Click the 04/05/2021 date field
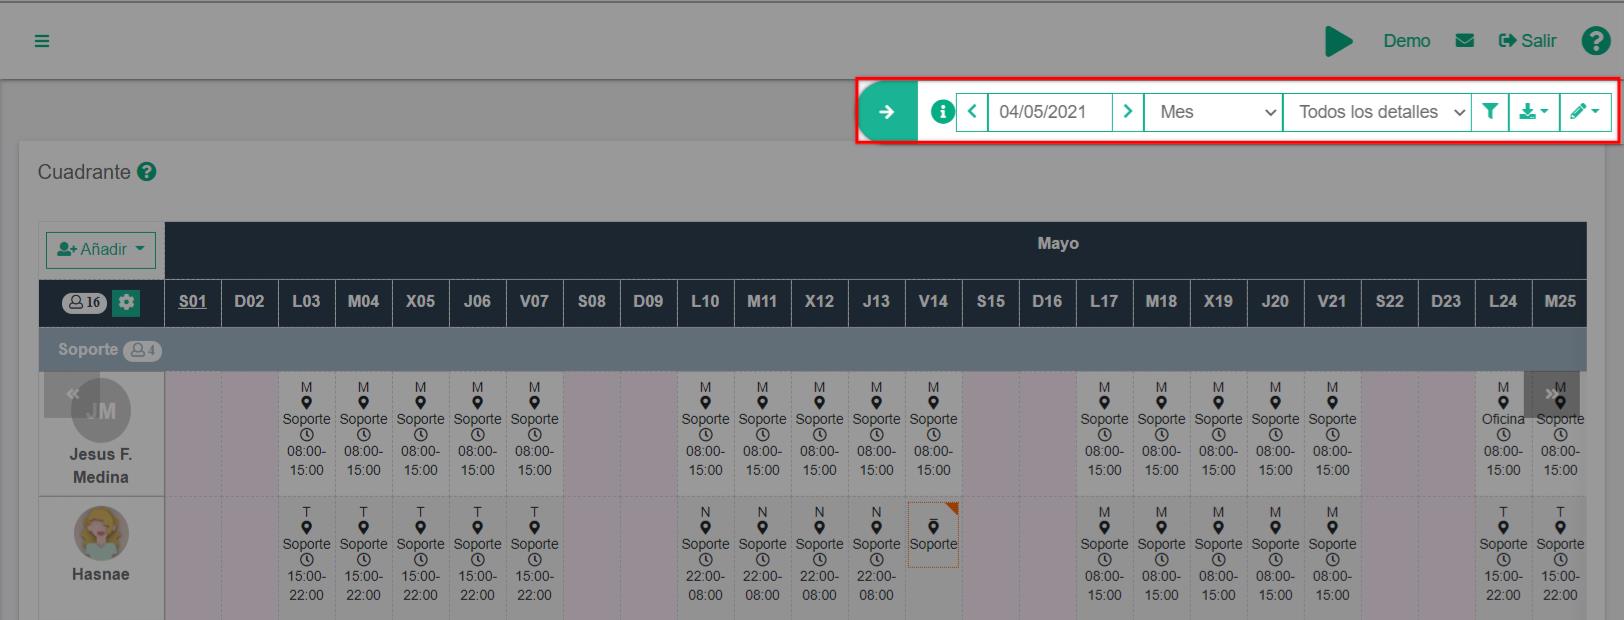Screen dimensions: 1624x620 (1049, 112)
